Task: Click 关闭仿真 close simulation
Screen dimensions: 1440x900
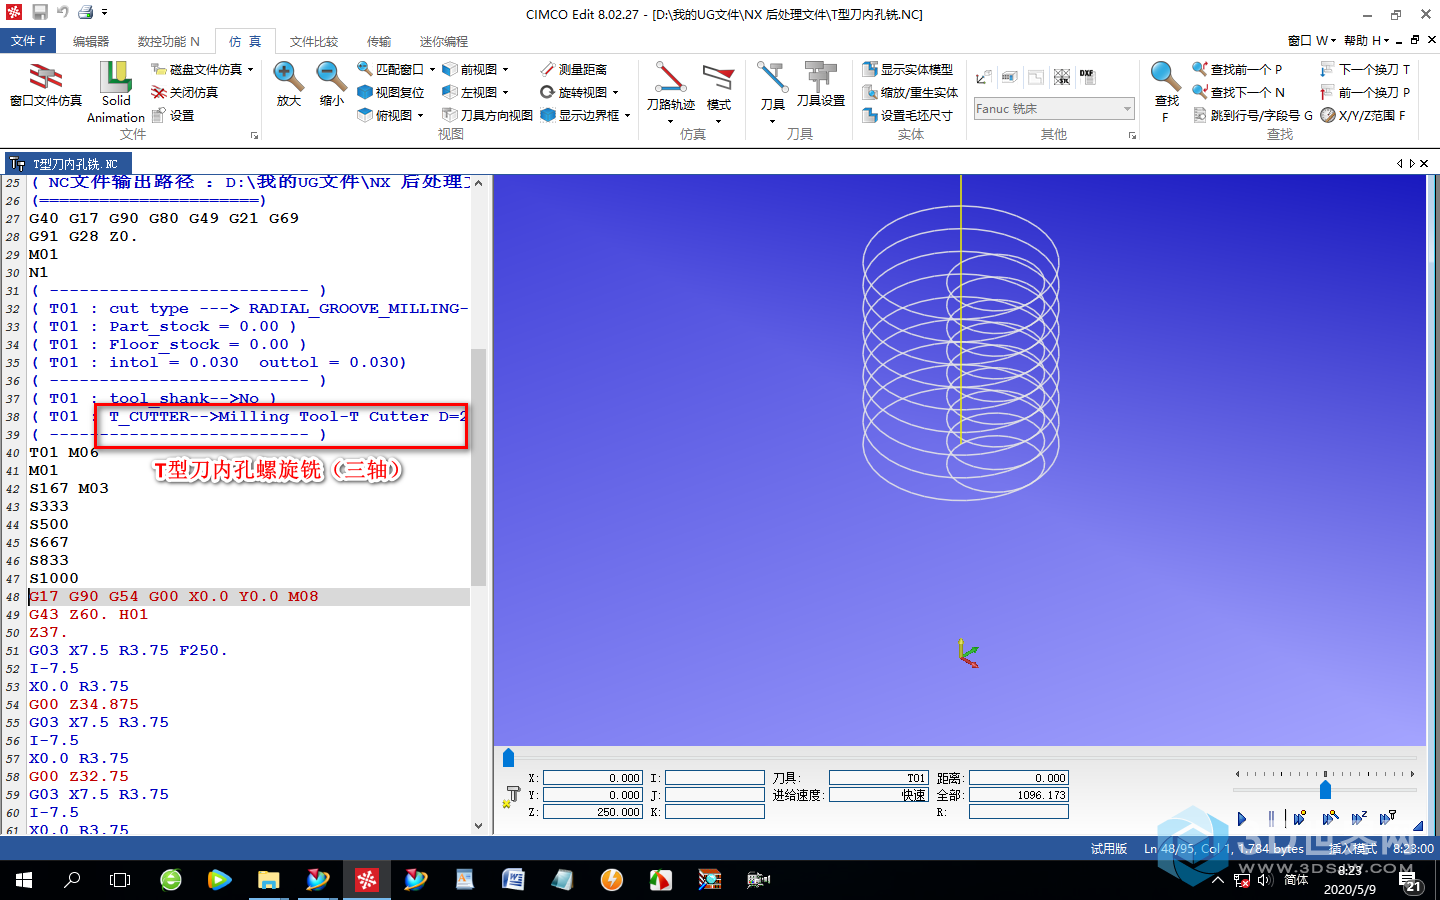Action: click(184, 92)
